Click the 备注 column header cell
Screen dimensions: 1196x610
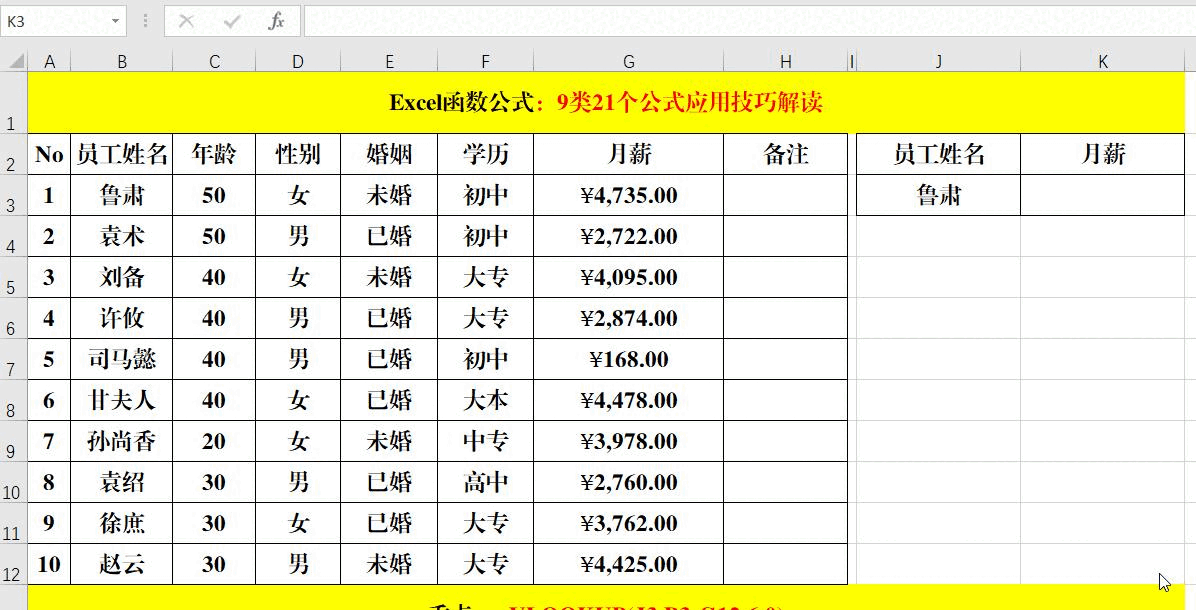point(785,154)
